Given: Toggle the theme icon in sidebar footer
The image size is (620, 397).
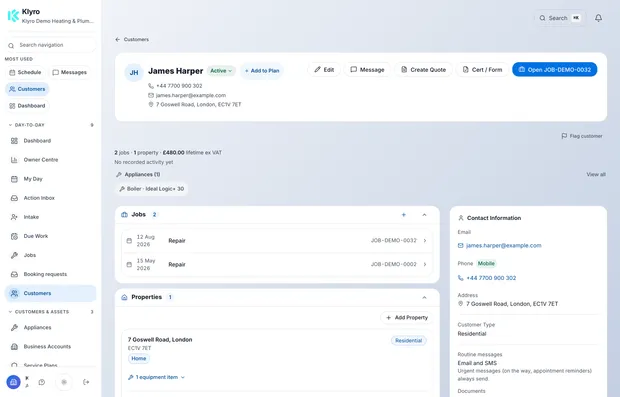Looking at the screenshot, I should pos(64,382).
